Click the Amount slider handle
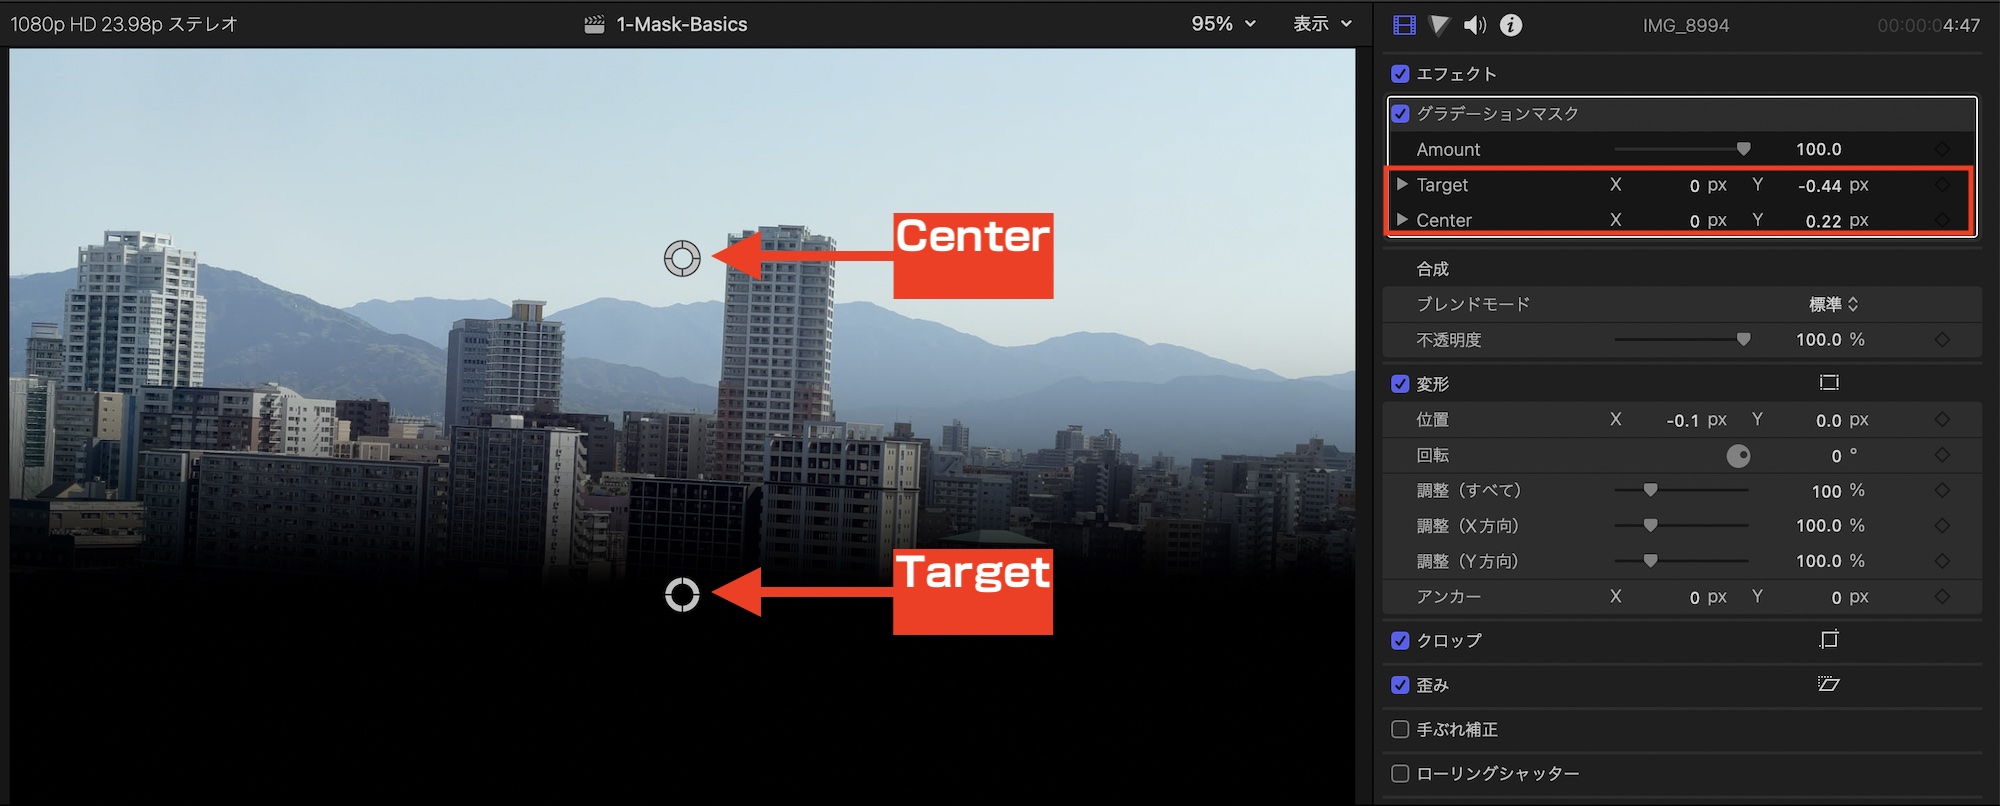This screenshot has height=806, width=2000. point(1743,149)
